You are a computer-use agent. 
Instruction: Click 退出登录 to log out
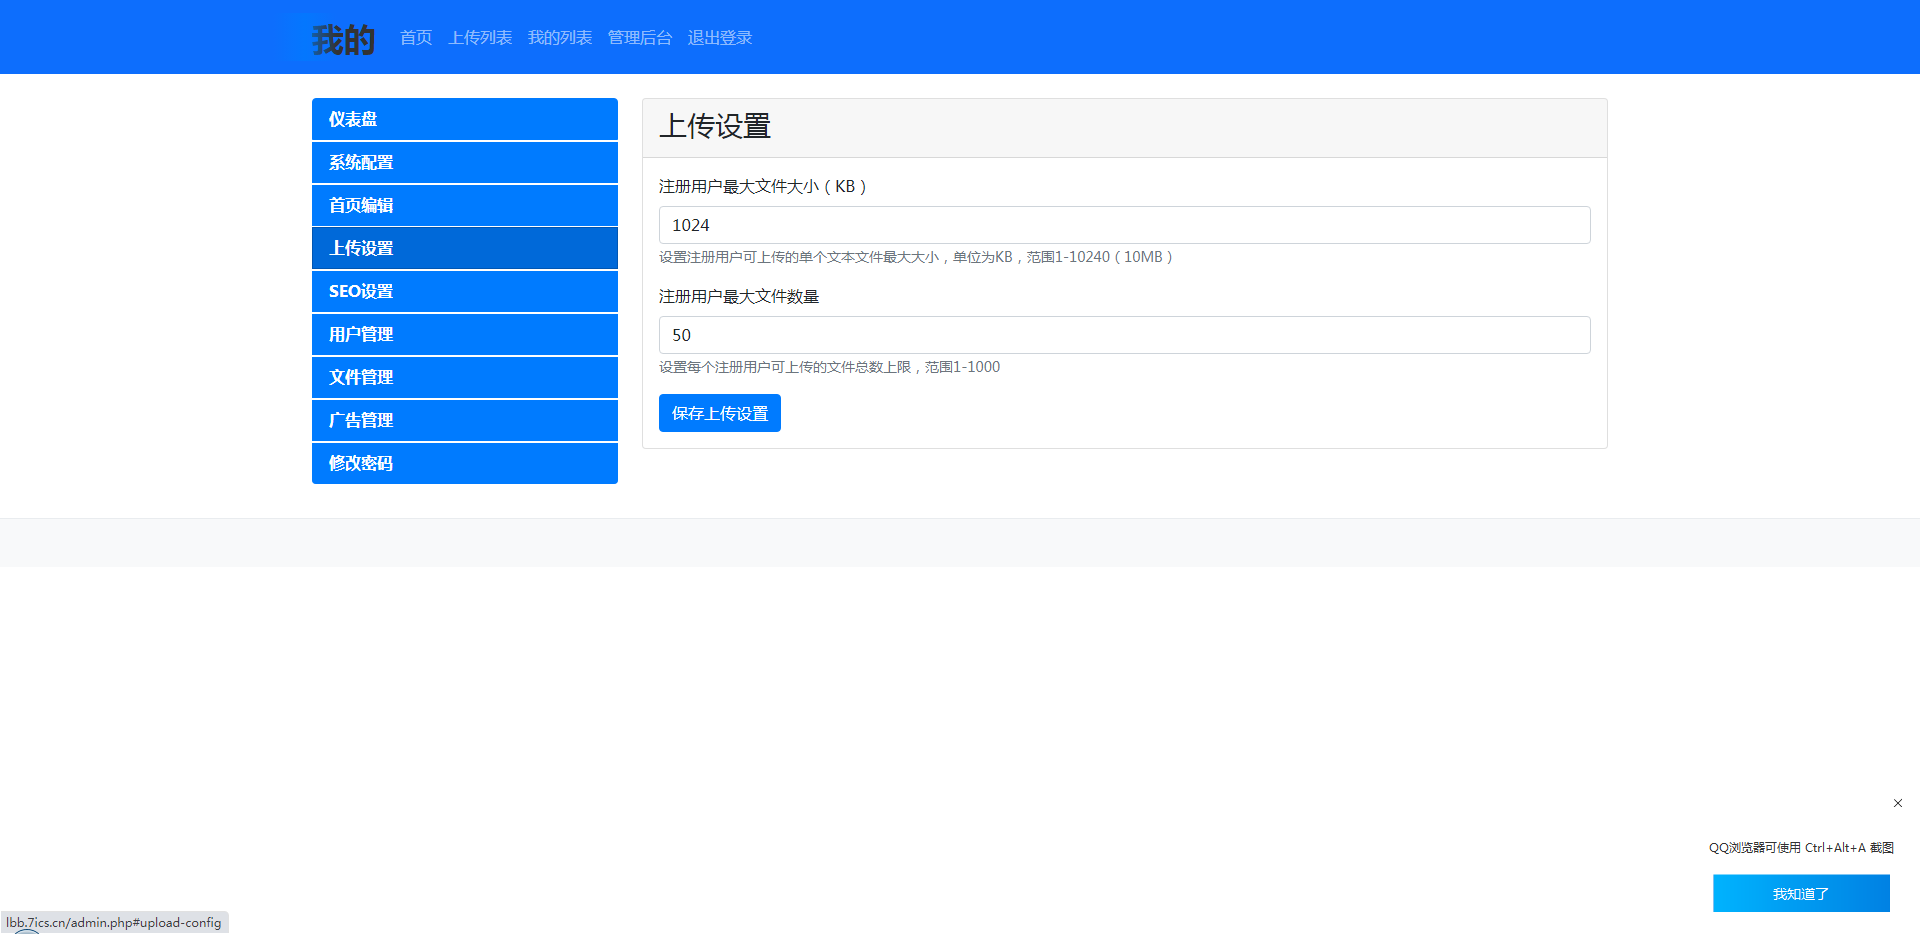(x=720, y=38)
